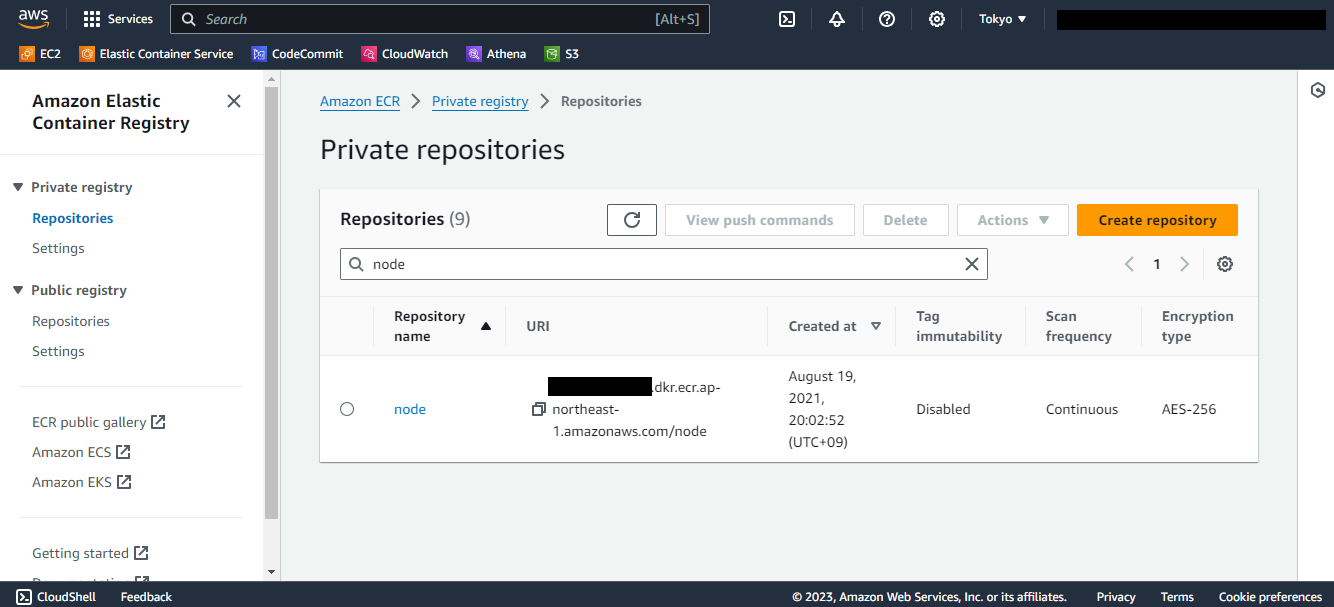Open the Tokyo region dropdown
The image size is (1334, 607).
(1002, 19)
